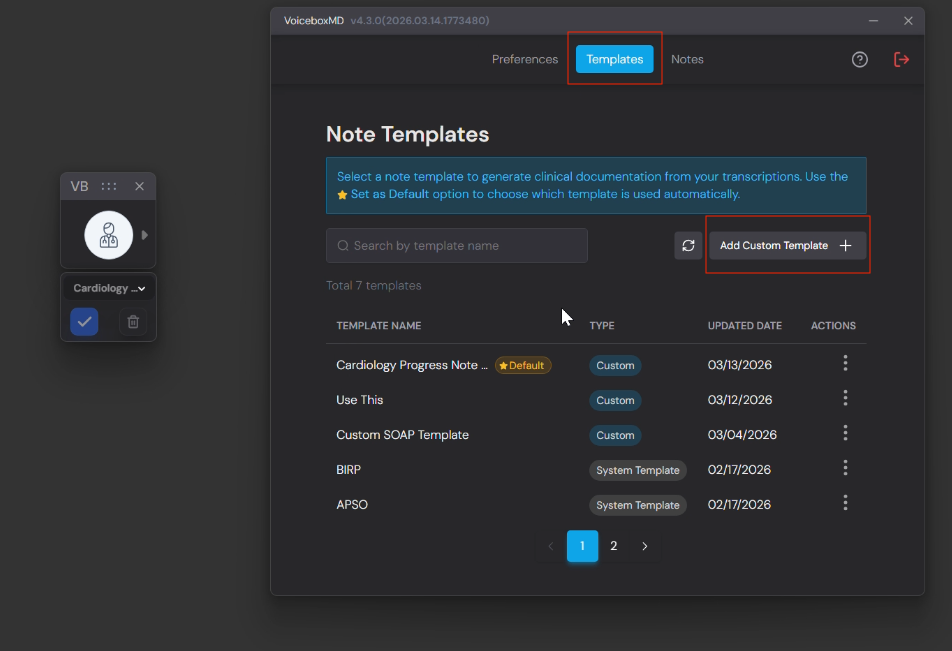Delete recording with trash icon in widget
This screenshot has height=651, width=952.
(133, 322)
